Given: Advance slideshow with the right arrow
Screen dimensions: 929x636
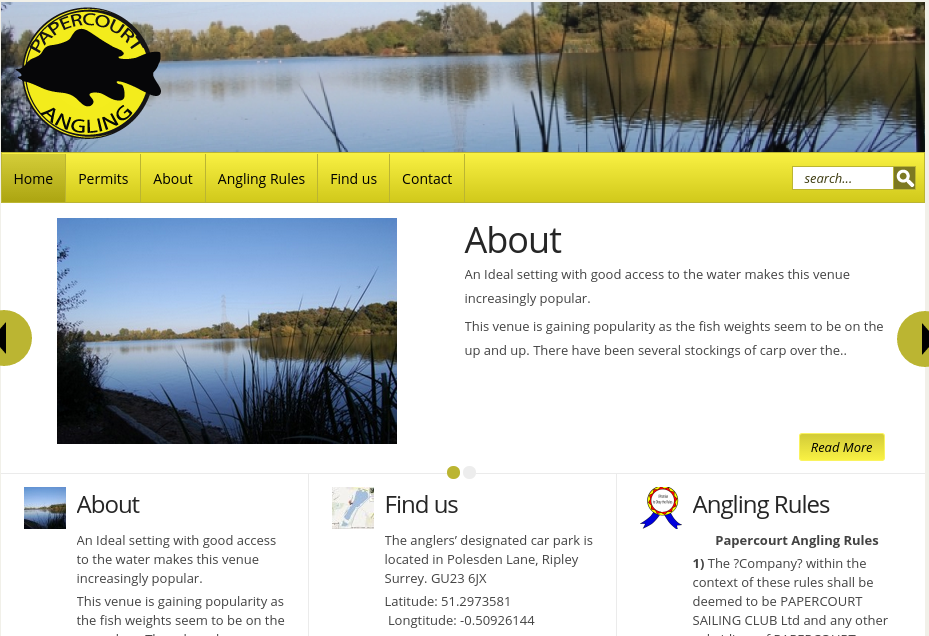Looking at the screenshot, I should tap(914, 339).
